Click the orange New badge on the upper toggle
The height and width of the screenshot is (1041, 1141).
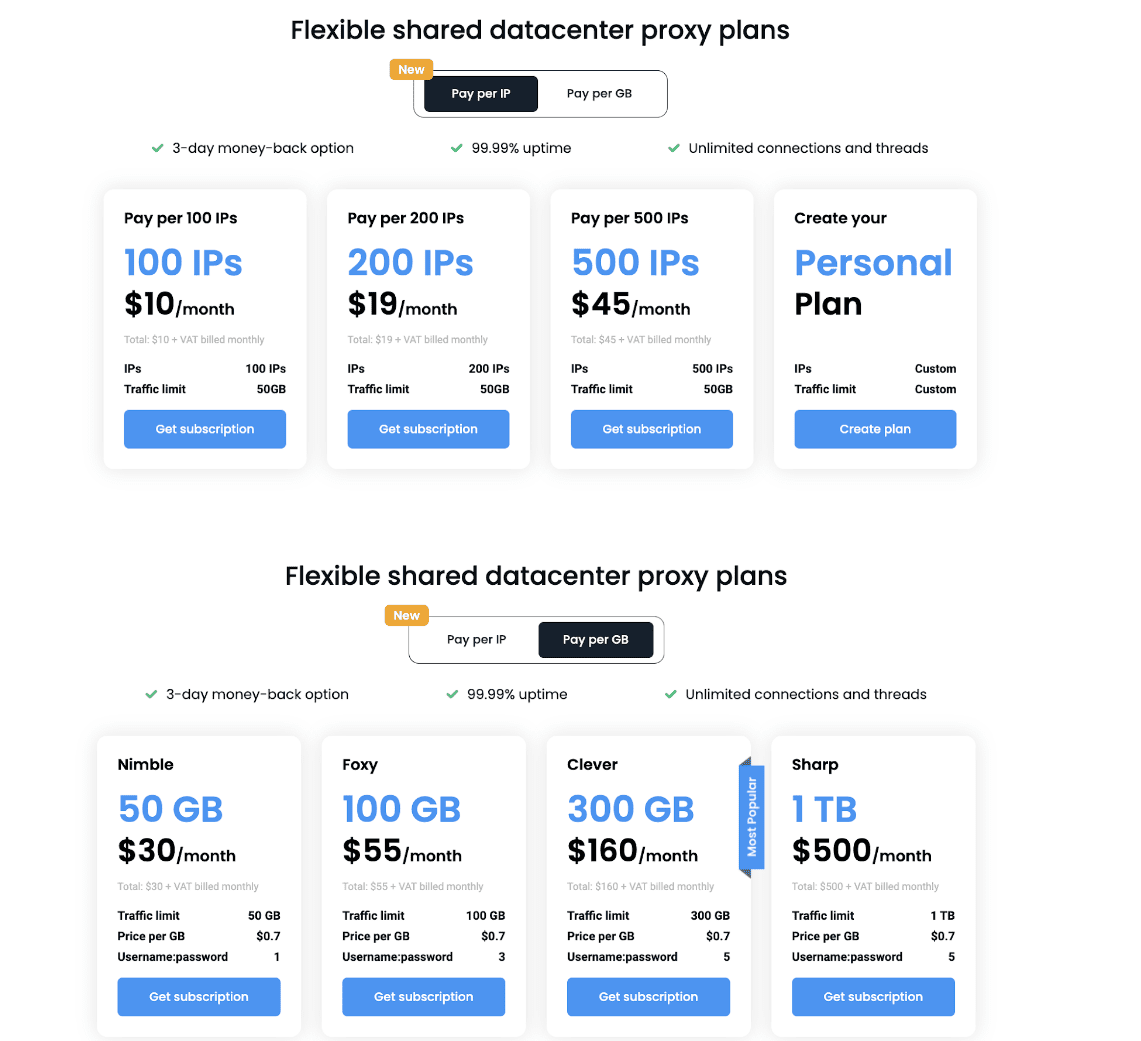click(411, 70)
